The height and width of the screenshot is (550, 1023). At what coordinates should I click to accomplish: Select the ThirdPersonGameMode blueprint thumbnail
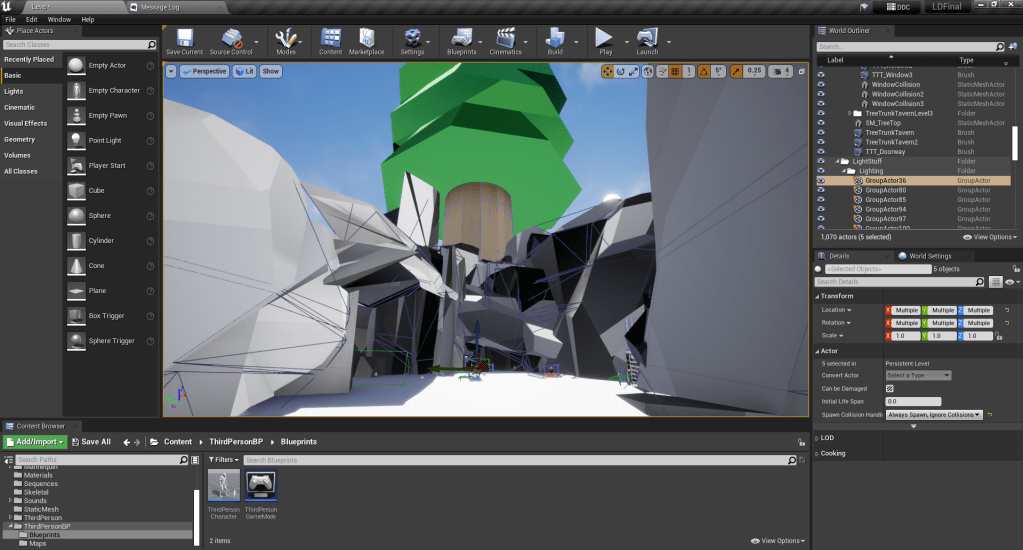(x=260, y=486)
